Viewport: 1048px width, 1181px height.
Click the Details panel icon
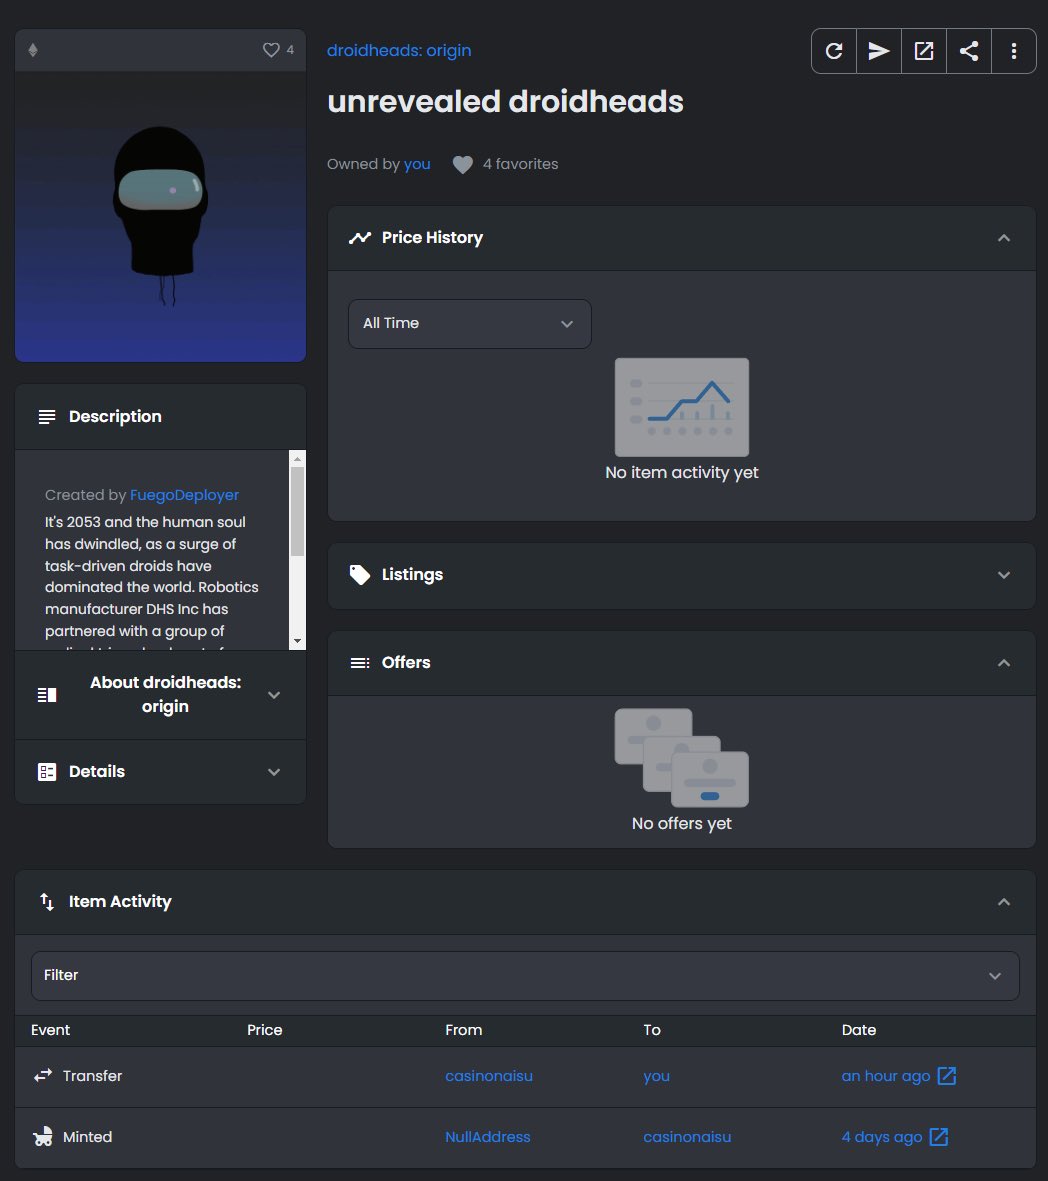tap(47, 772)
